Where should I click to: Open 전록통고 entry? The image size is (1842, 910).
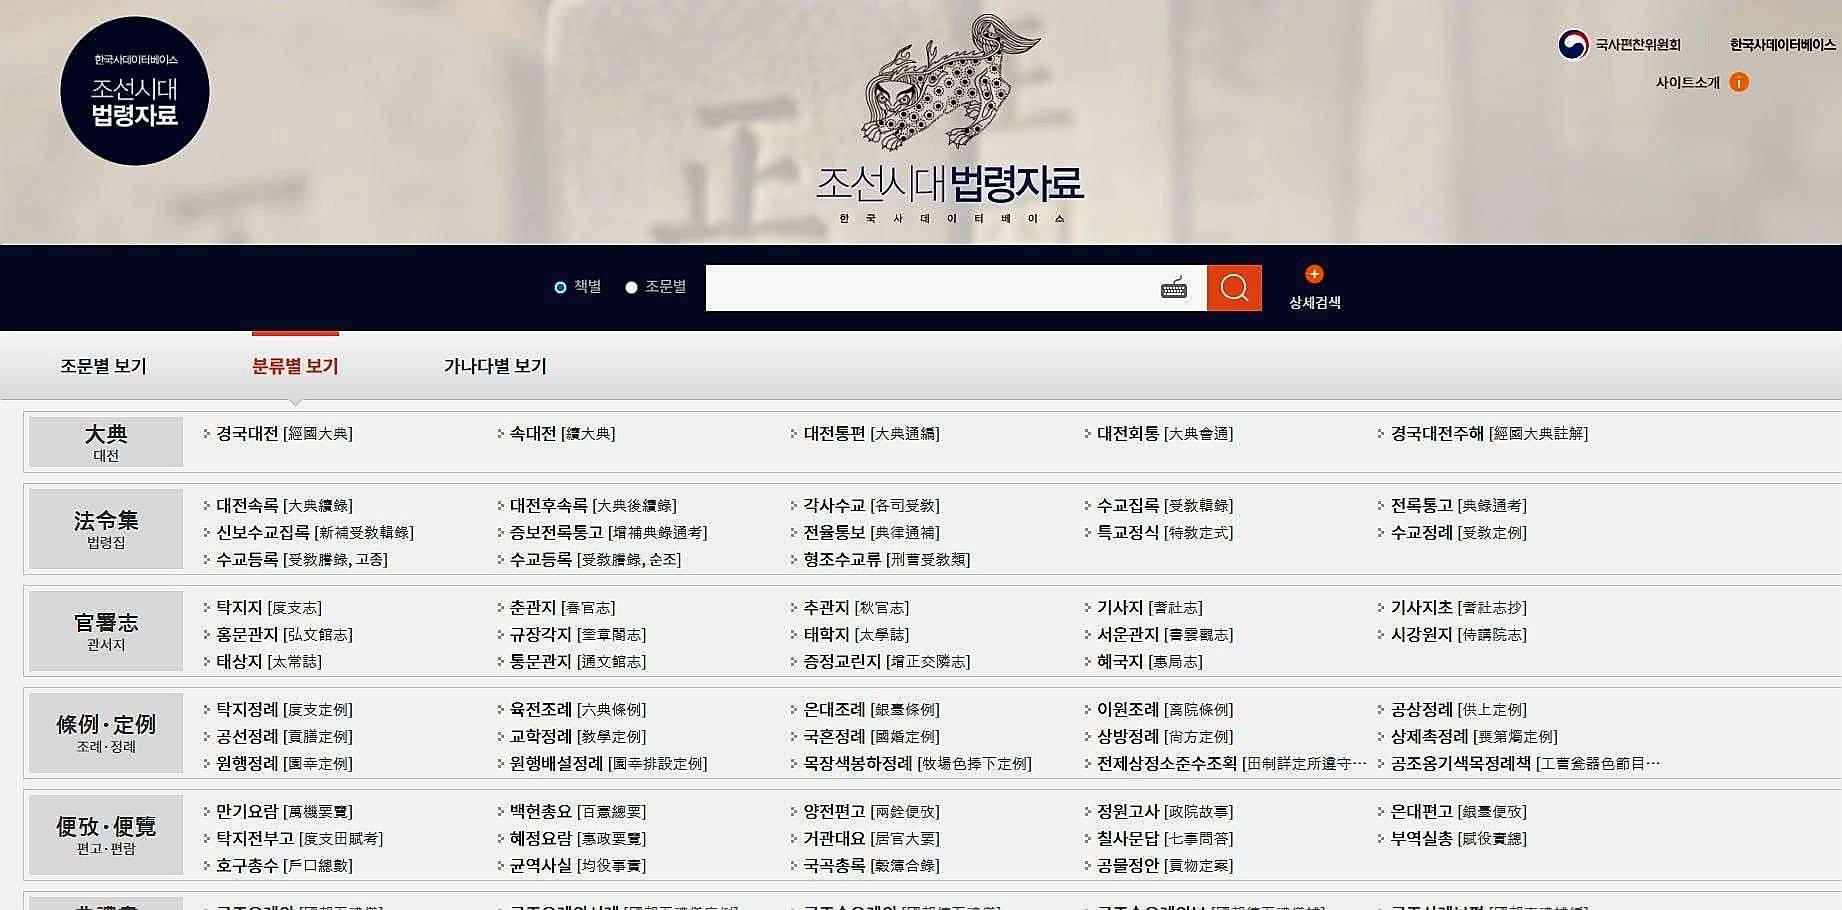[1459, 506]
